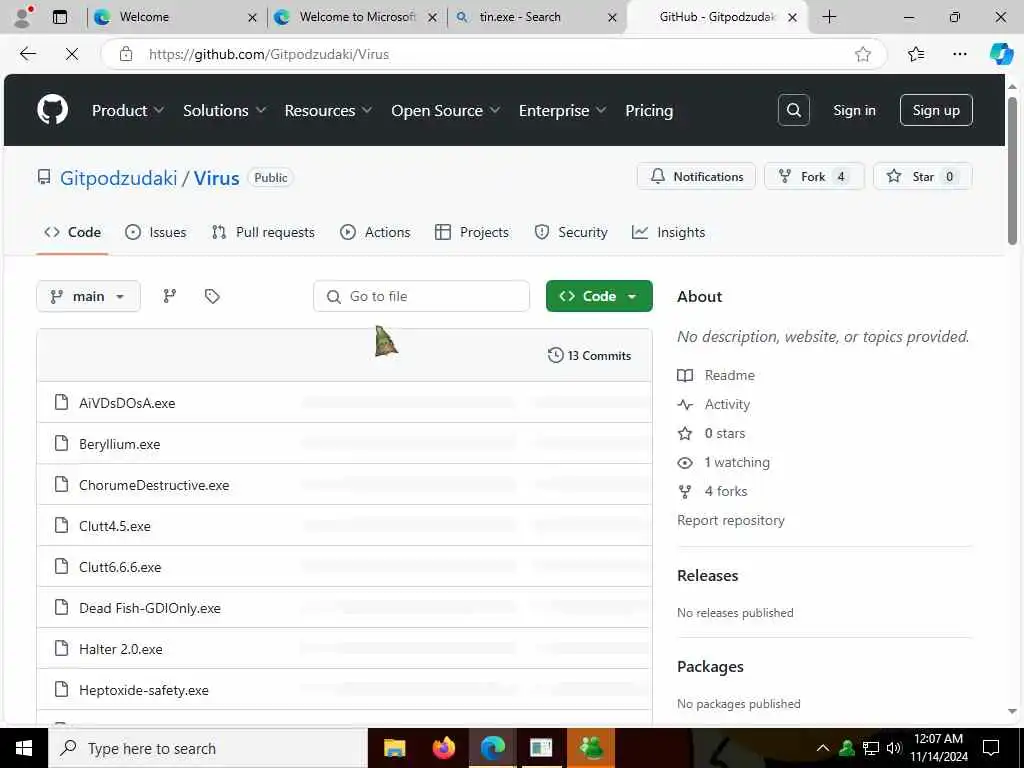Image resolution: width=1024 pixels, height=768 pixels.
Task: Open the green Code dropdown button
Action: (599, 296)
